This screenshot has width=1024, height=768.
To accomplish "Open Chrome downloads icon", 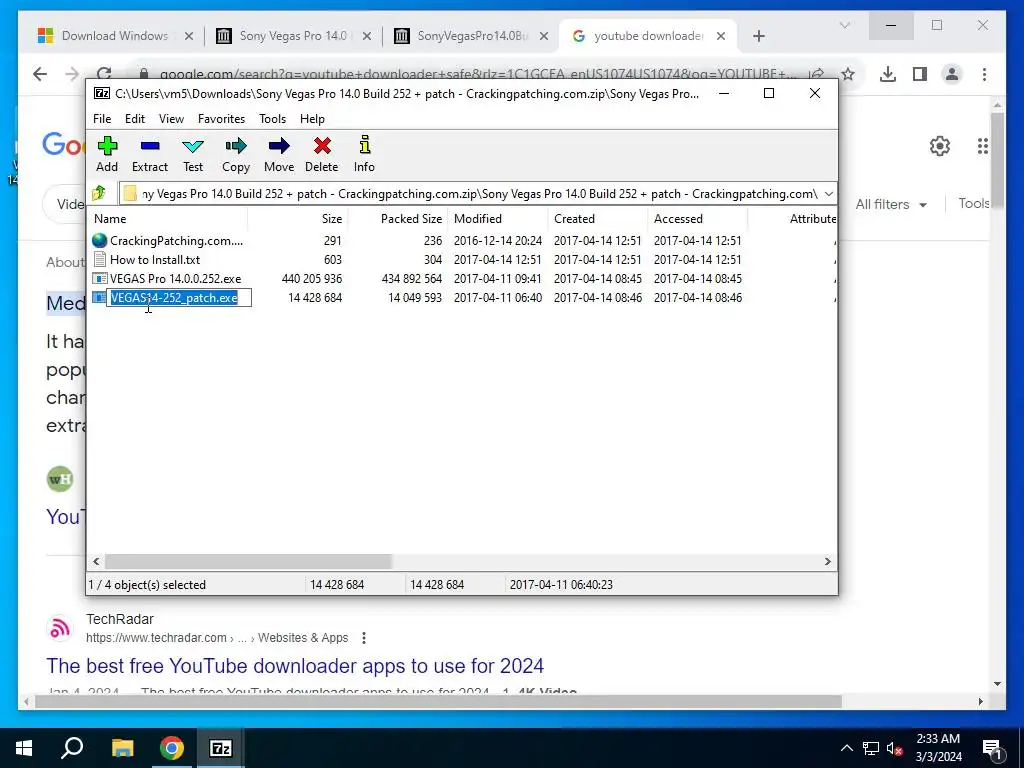I will (888, 74).
